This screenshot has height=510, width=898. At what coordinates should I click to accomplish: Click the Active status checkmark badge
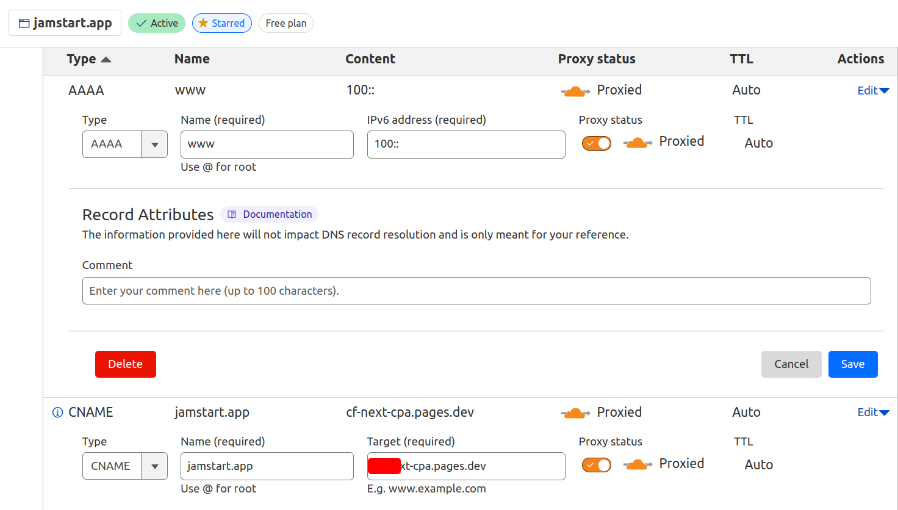click(x=157, y=23)
